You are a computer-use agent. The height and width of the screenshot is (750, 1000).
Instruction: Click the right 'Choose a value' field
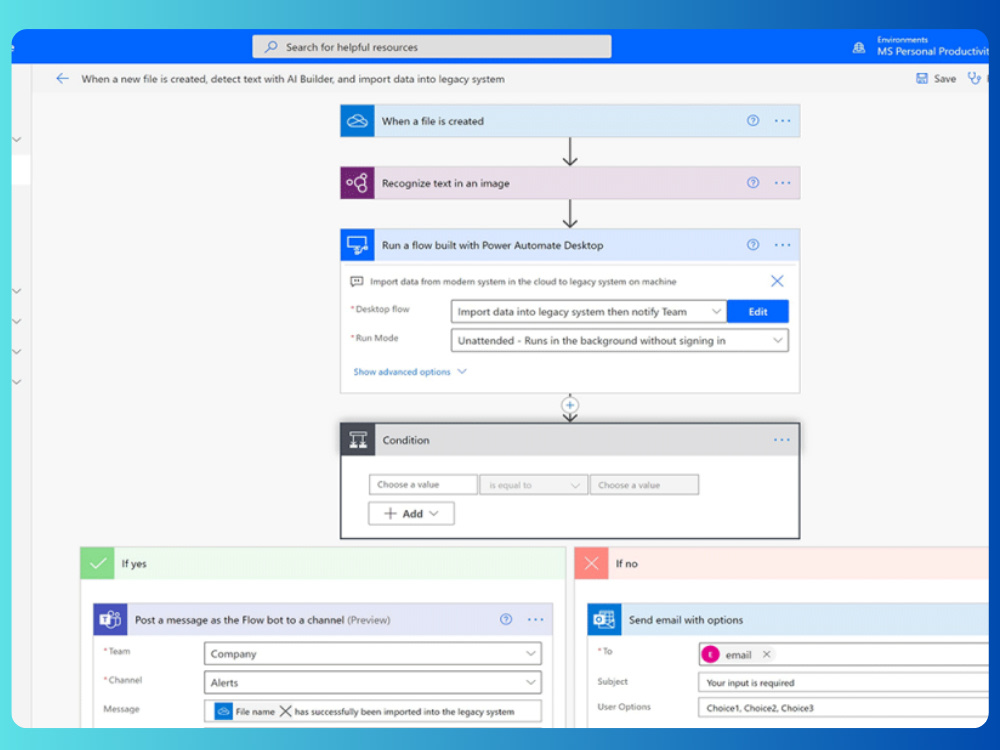pos(644,485)
